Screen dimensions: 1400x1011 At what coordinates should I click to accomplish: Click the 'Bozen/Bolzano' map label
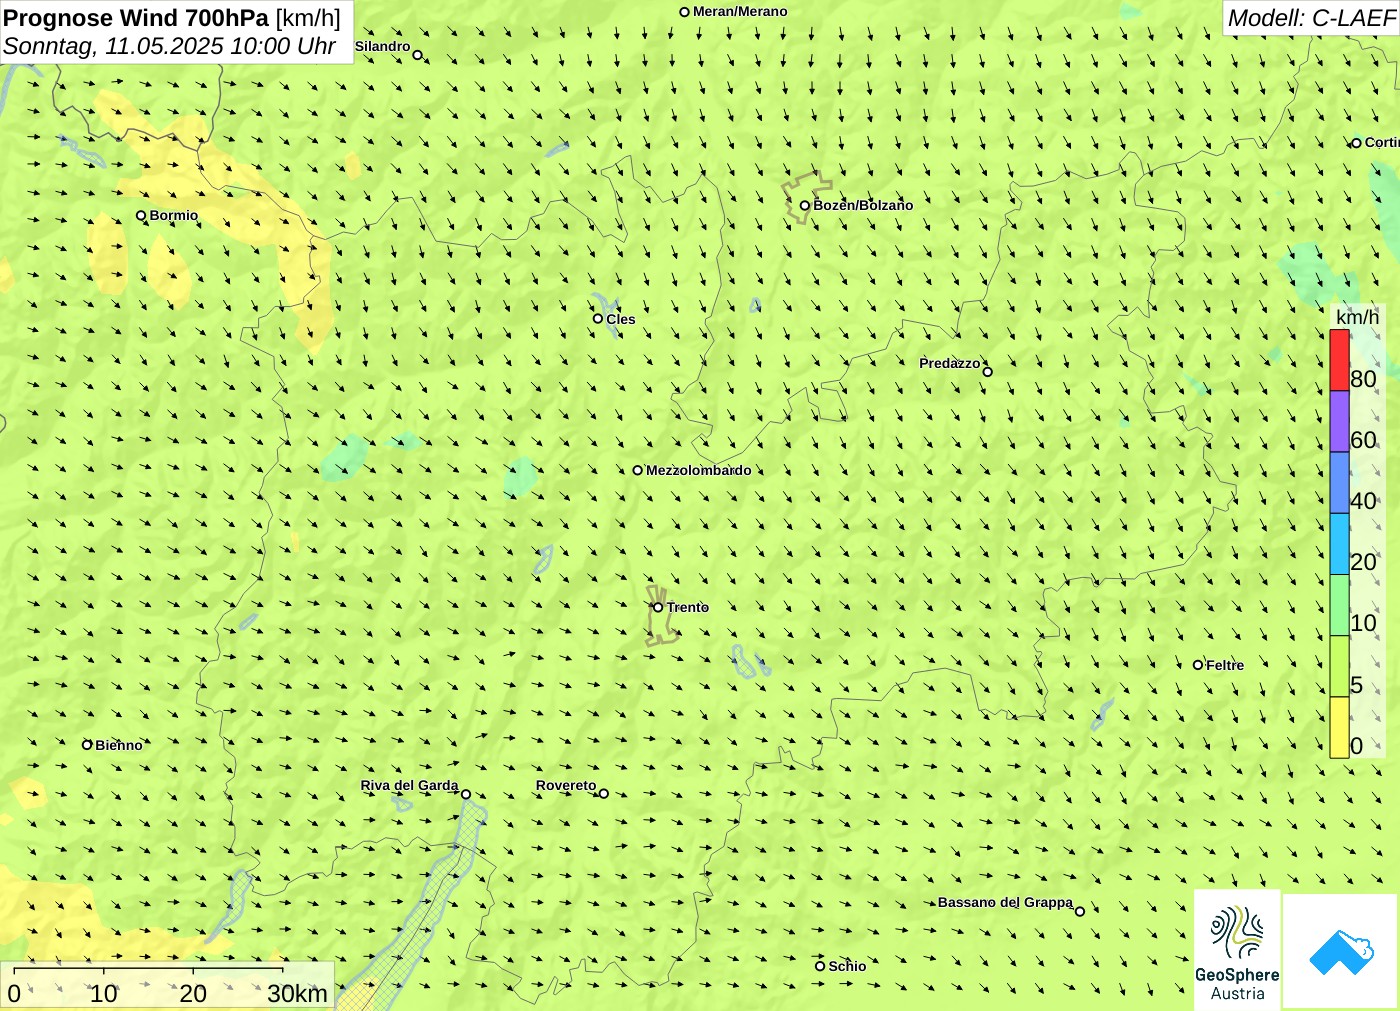click(x=863, y=205)
